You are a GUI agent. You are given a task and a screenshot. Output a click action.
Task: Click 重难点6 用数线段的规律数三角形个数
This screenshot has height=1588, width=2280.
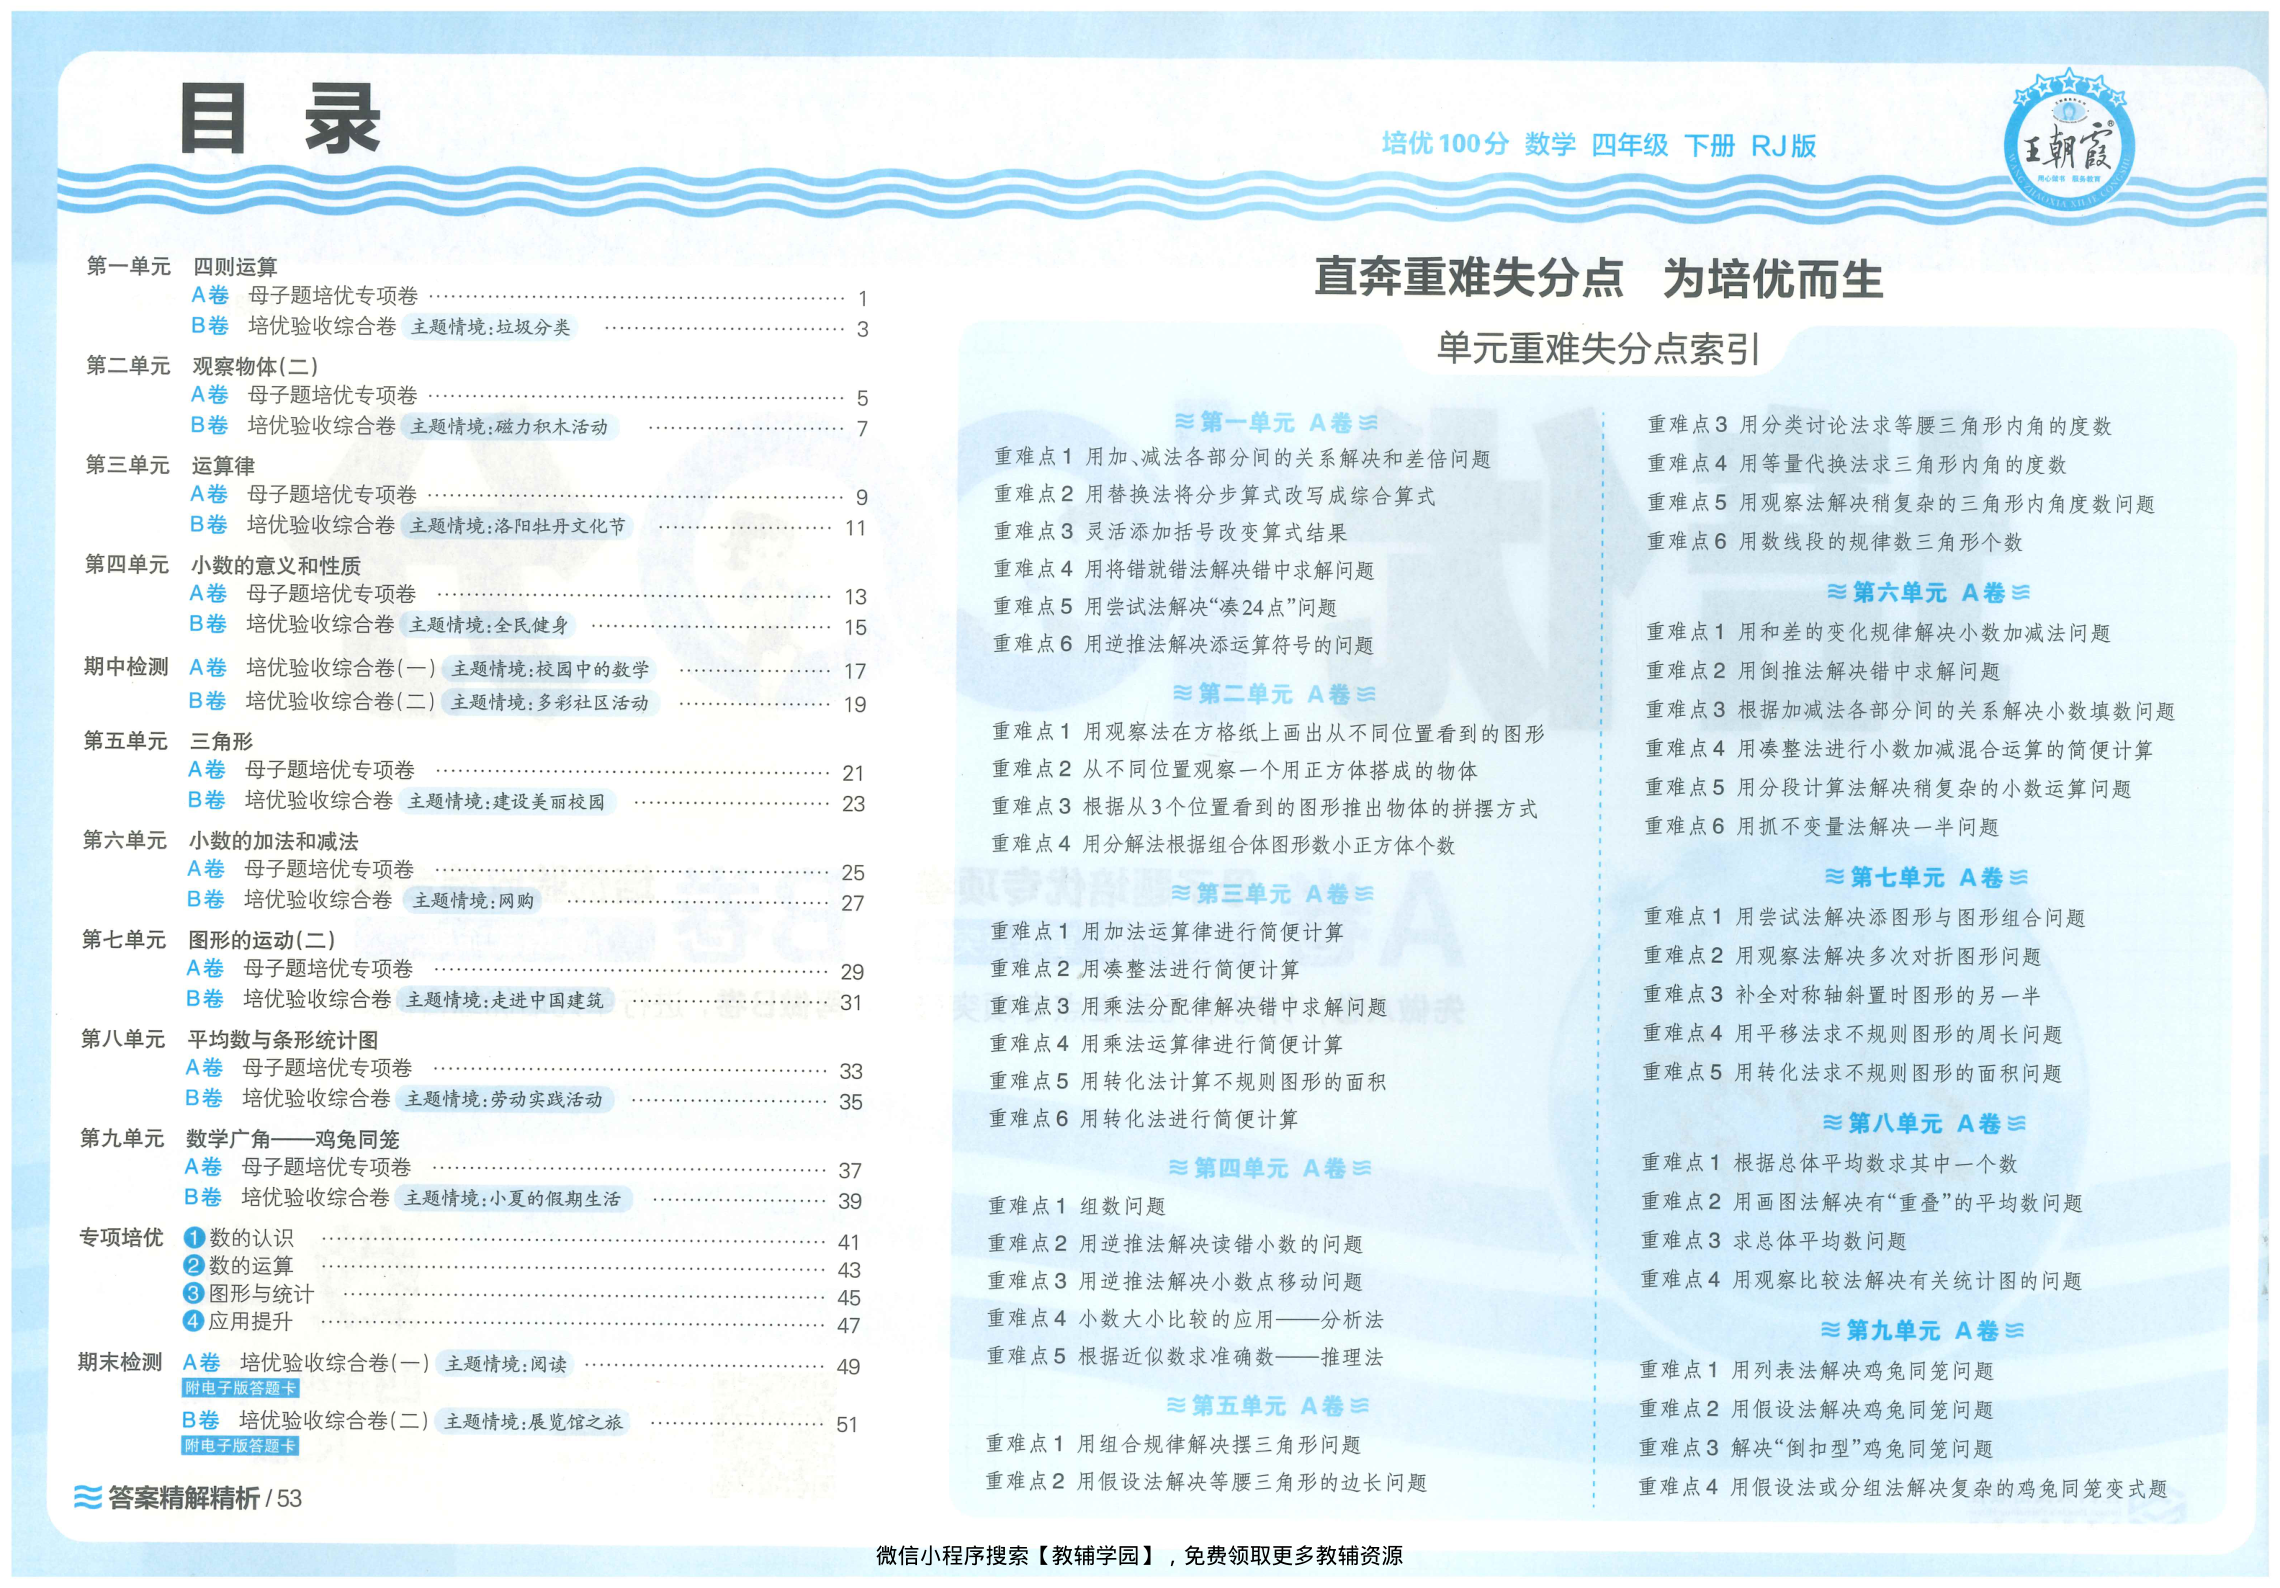coord(1835,541)
